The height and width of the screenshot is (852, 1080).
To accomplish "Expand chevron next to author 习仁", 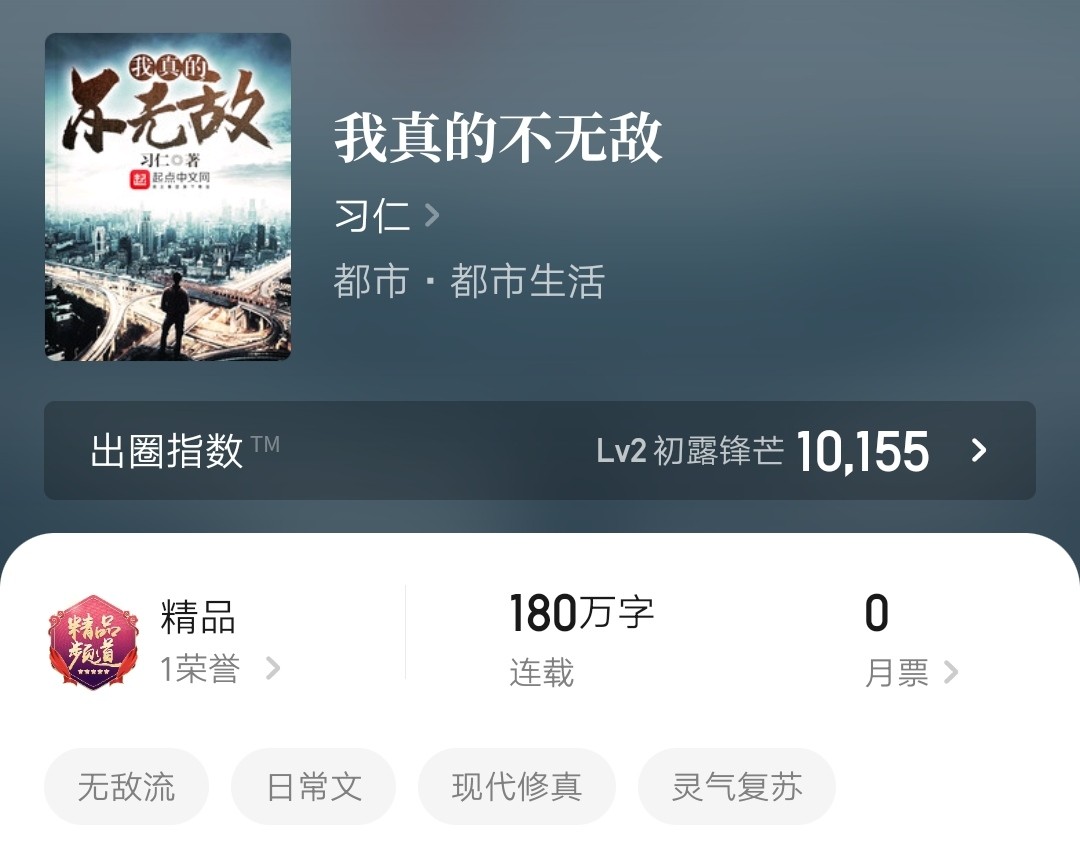I will pos(432,216).
